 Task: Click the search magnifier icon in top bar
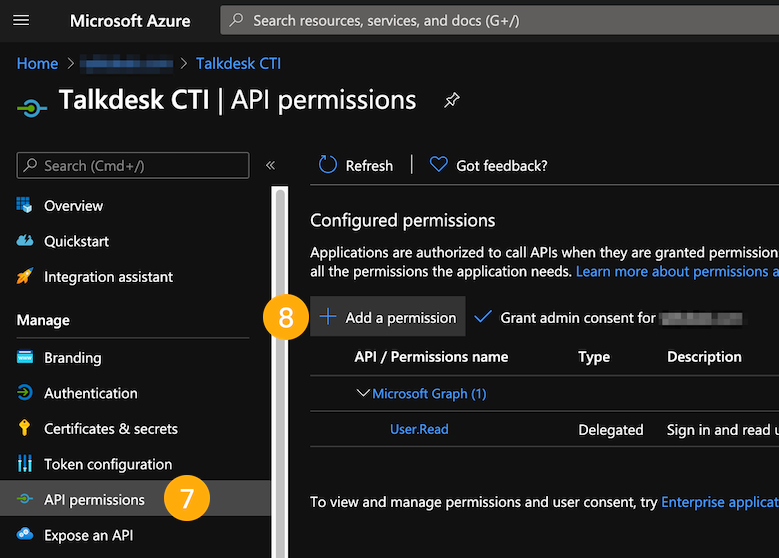[x=236, y=20]
